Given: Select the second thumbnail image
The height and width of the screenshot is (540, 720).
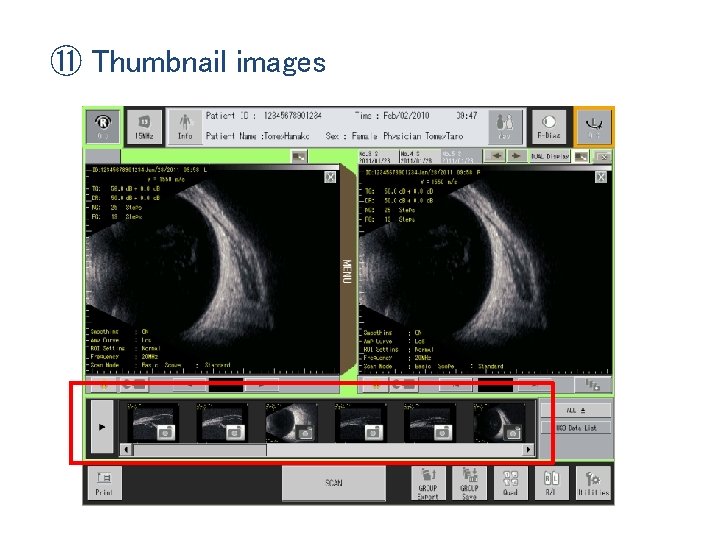Looking at the screenshot, I should (x=220, y=423).
